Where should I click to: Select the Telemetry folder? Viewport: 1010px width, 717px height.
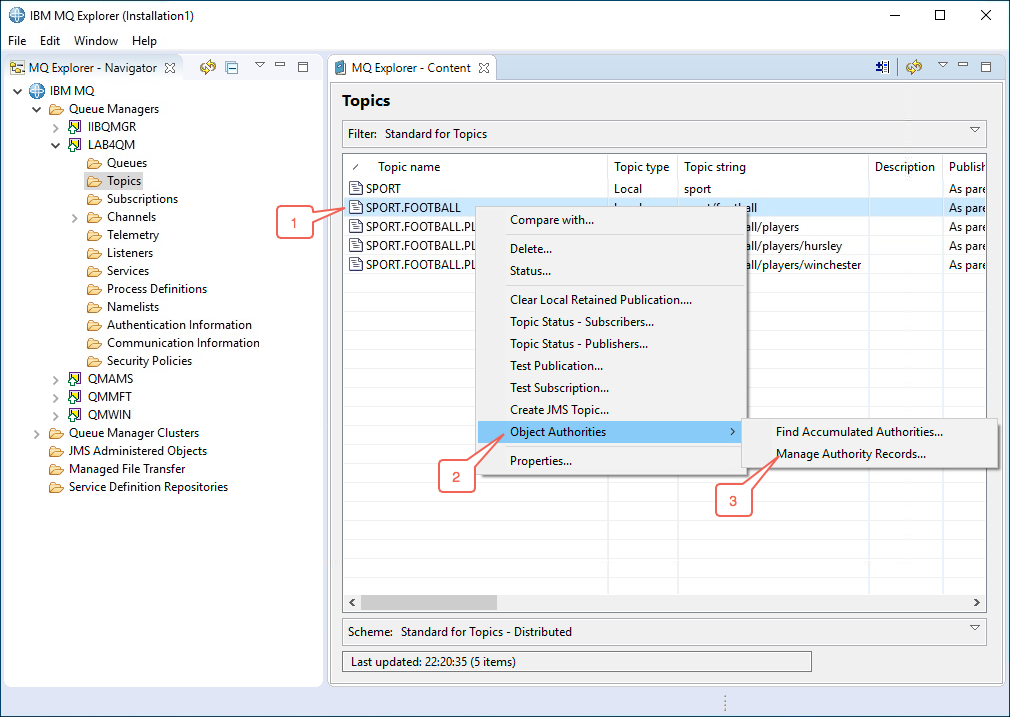pyautogui.click(x=133, y=235)
